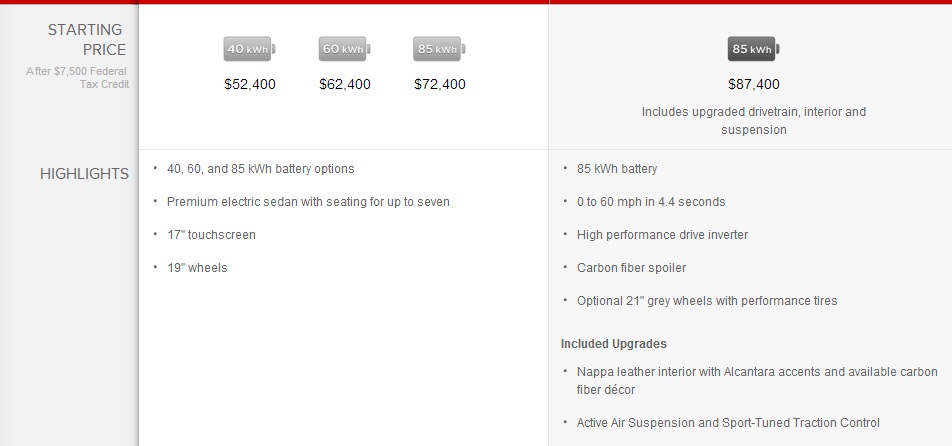
Task: Click 'Includes upgraded drivetrain' description
Action: tap(753, 121)
